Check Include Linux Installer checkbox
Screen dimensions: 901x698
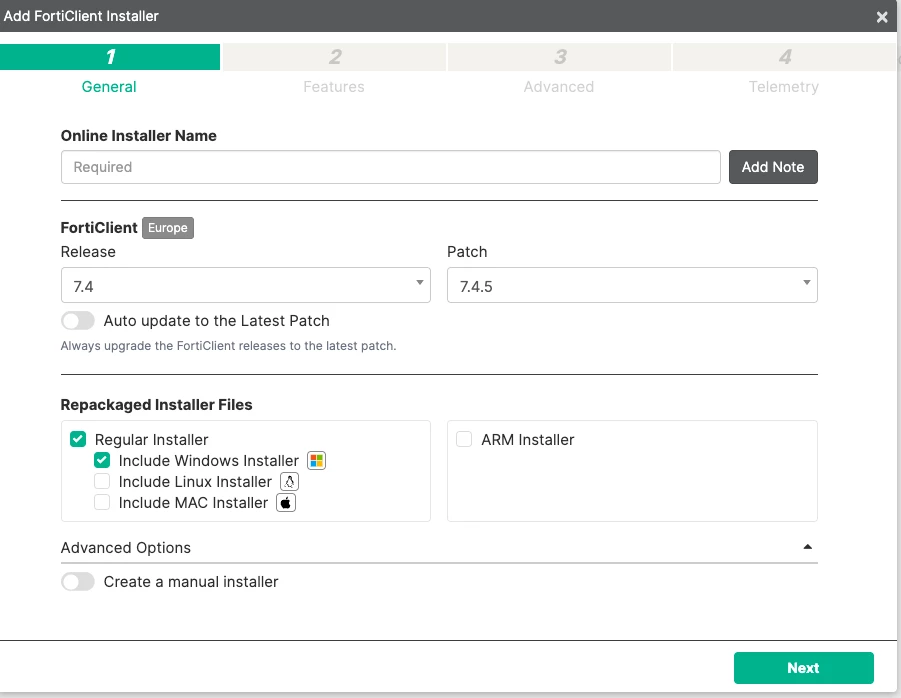[x=102, y=481]
